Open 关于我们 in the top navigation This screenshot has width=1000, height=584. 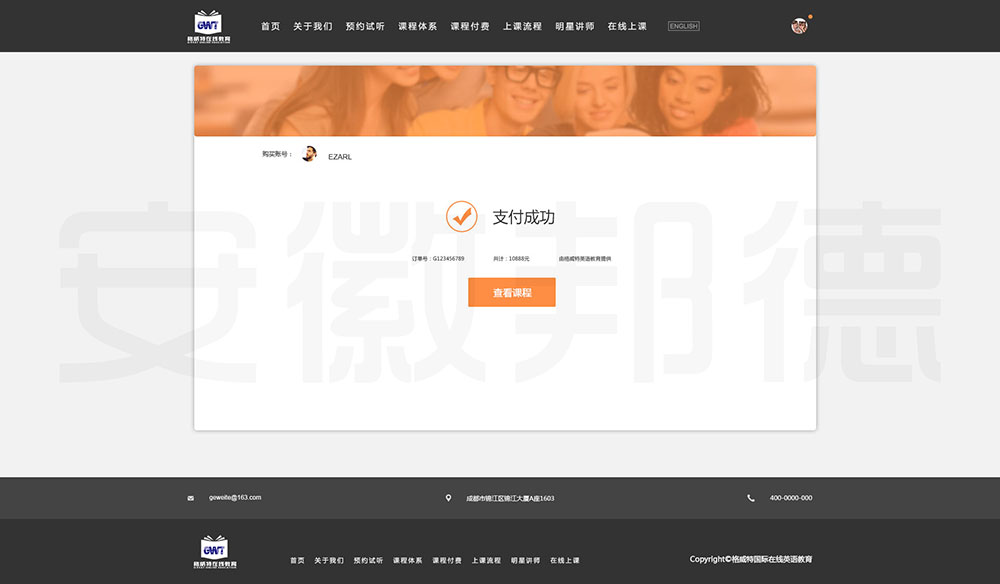[313, 26]
